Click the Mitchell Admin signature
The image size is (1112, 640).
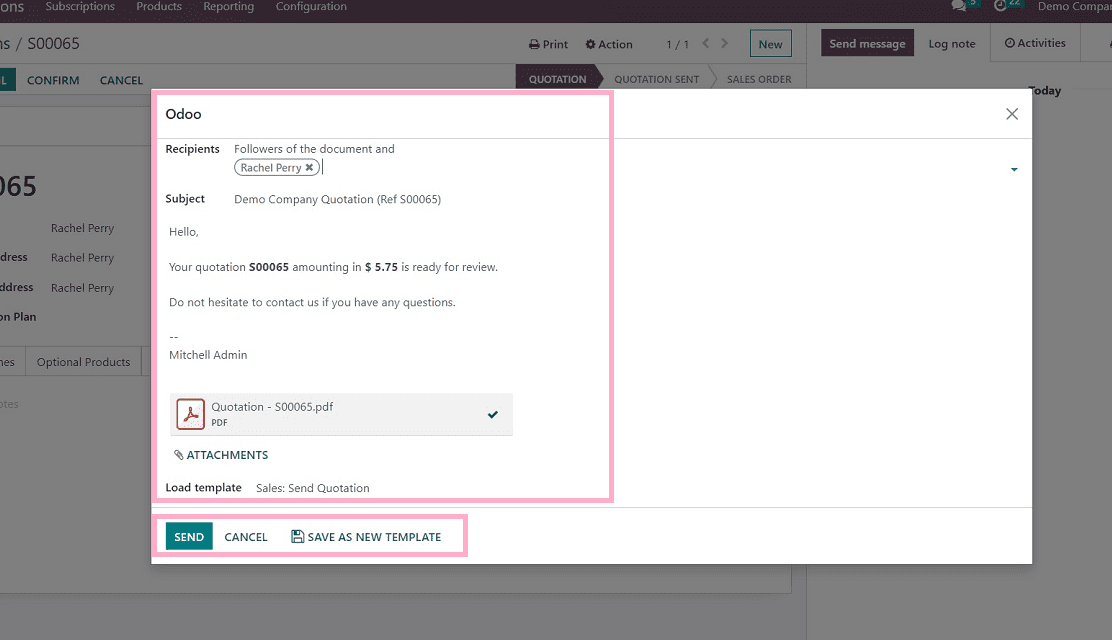point(208,355)
